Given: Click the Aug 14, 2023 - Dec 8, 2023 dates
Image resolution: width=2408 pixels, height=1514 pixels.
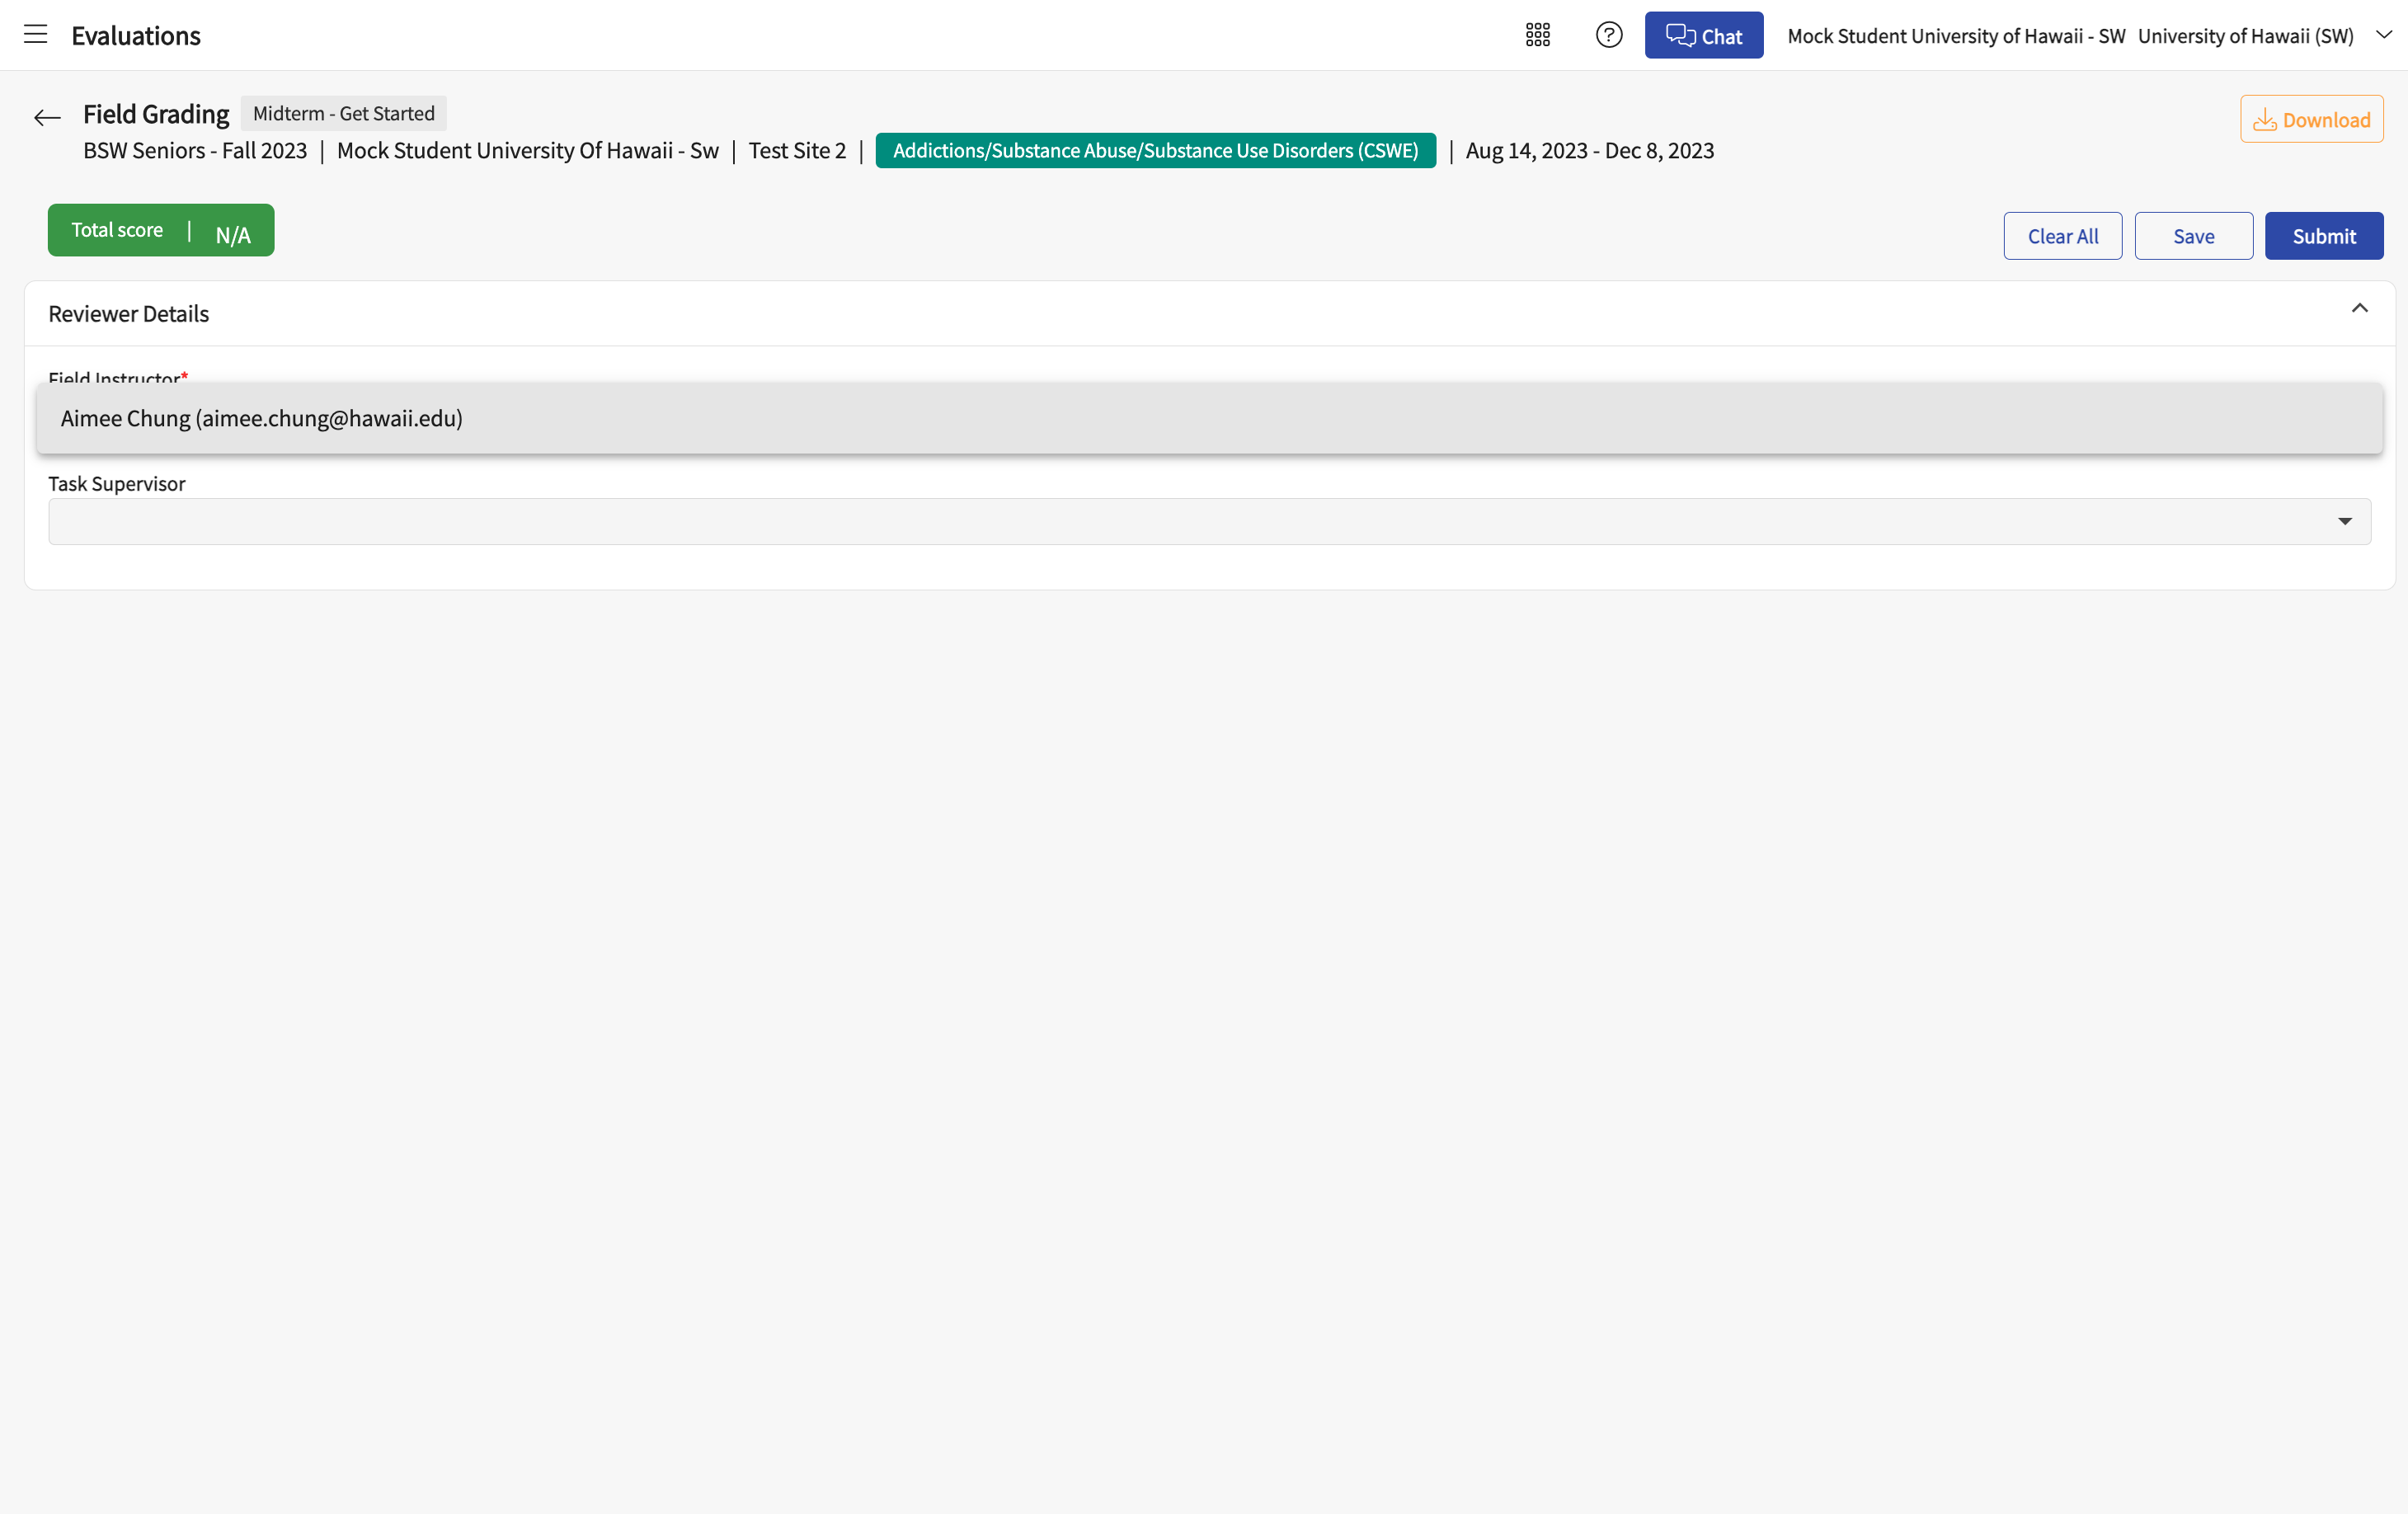Looking at the screenshot, I should coord(1590,150).
